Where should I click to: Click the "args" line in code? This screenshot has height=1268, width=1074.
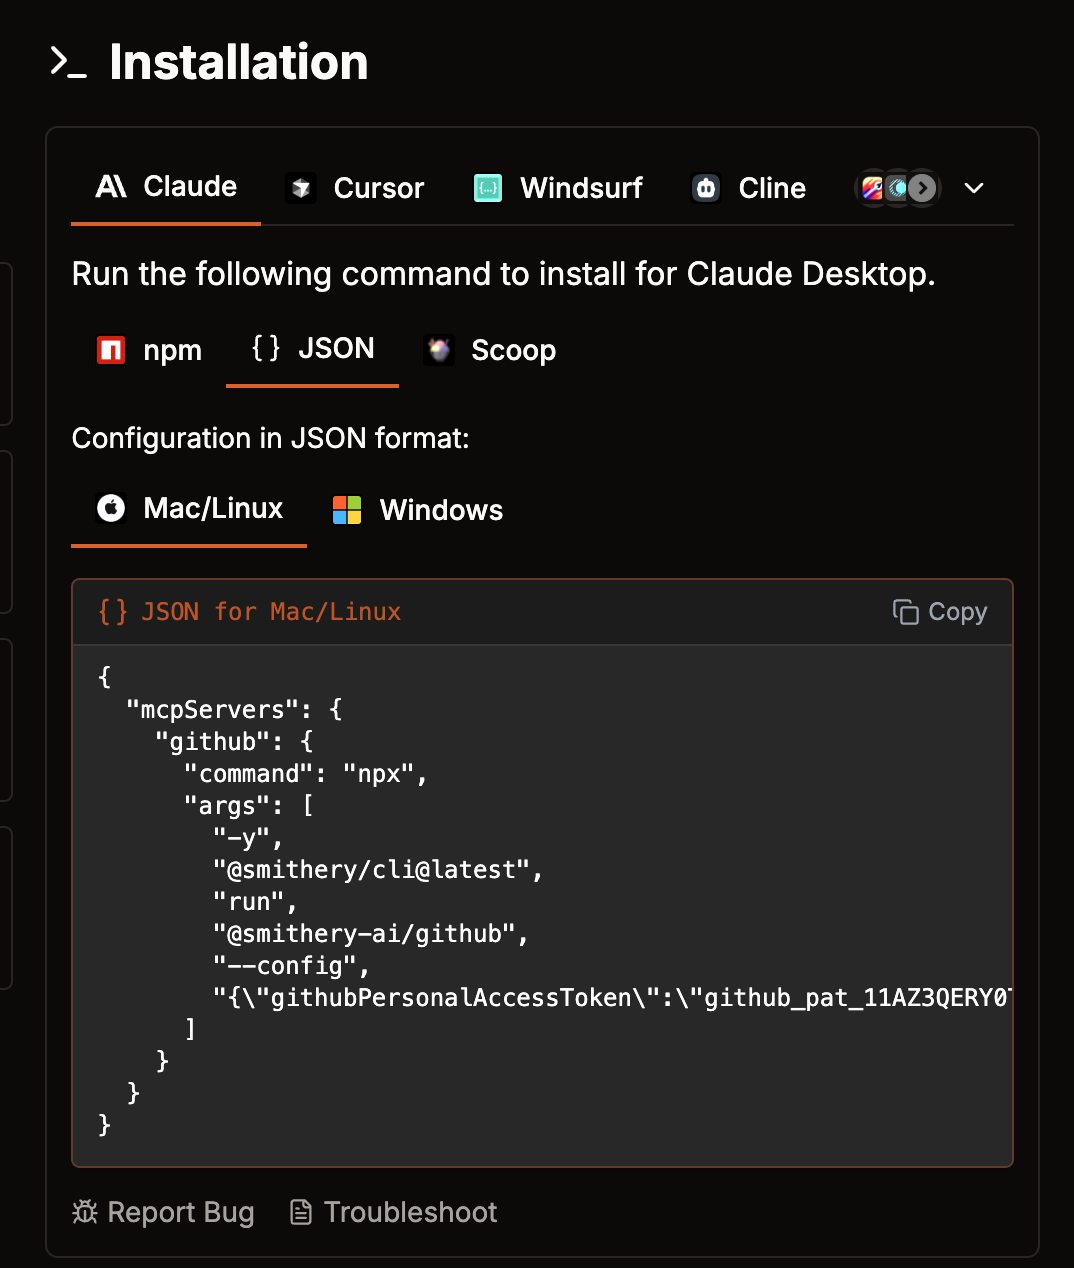tap(249, 806)
